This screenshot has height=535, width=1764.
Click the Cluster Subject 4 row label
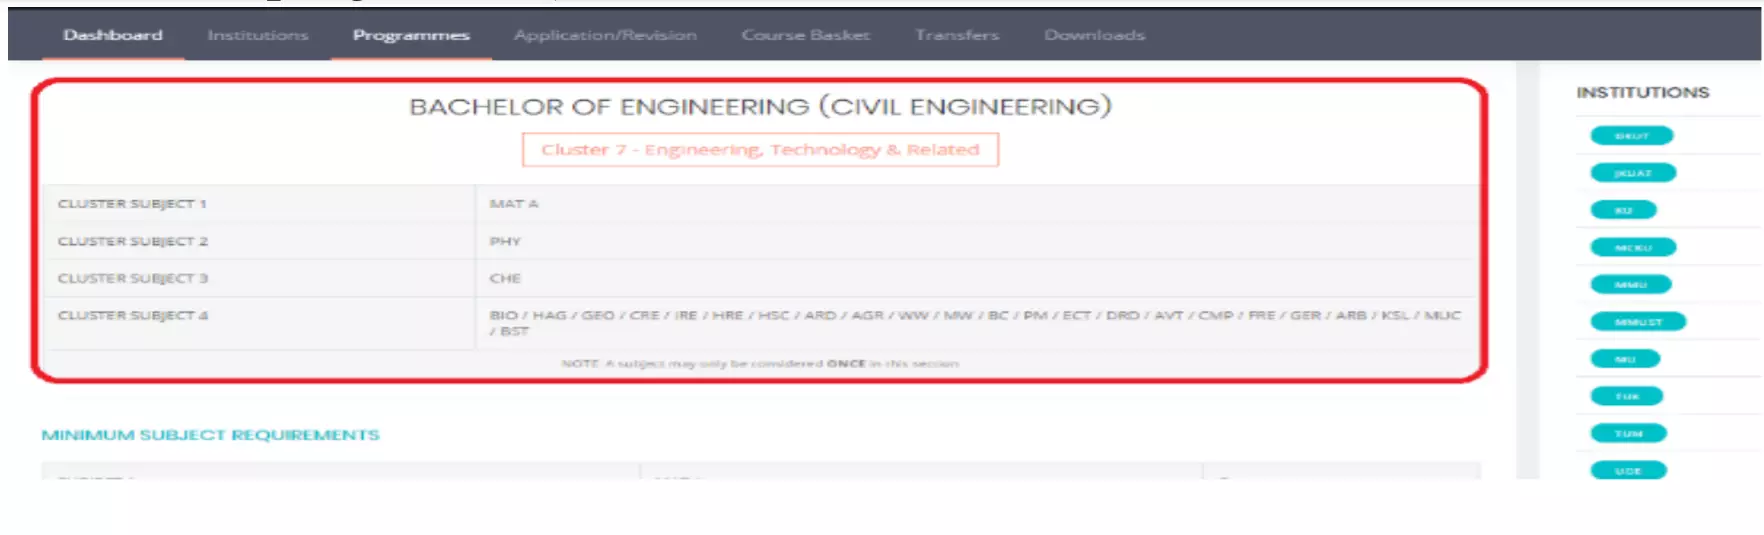tap(133, 316)
